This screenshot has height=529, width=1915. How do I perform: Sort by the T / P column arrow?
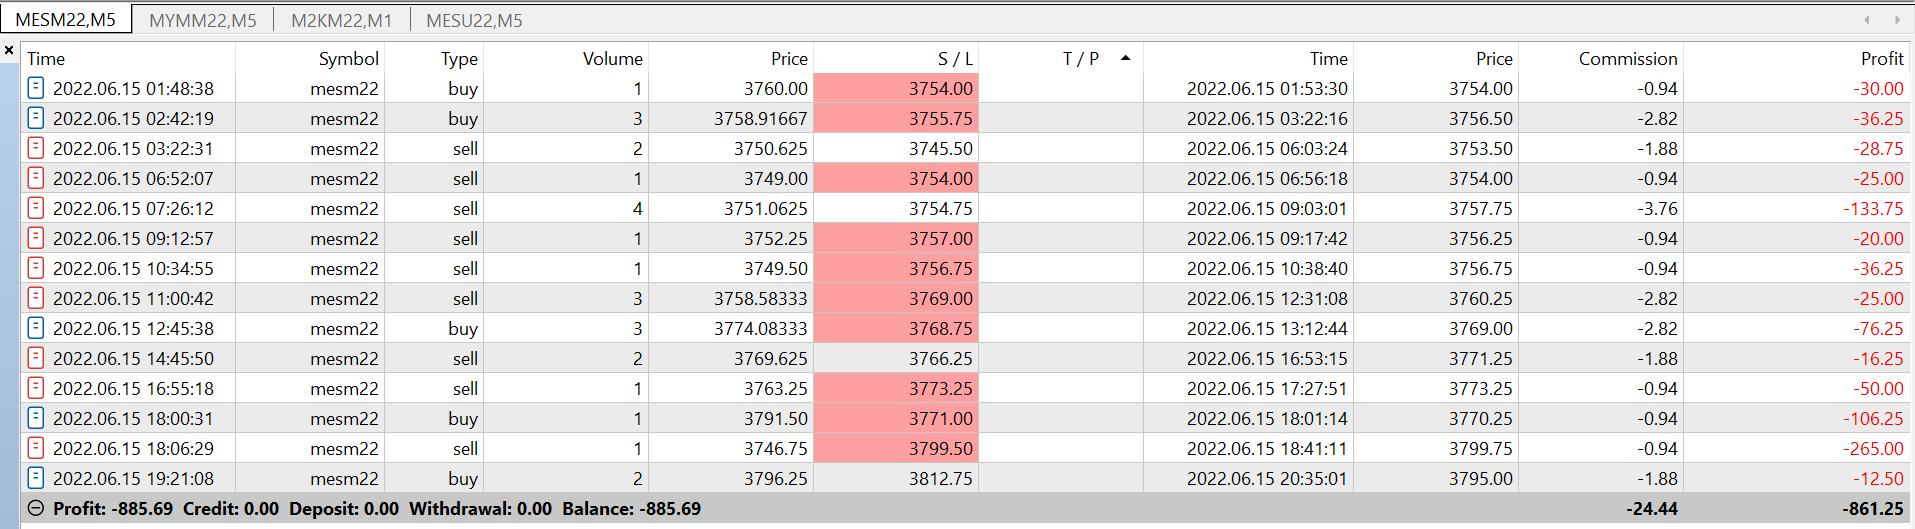point(1125,58)
